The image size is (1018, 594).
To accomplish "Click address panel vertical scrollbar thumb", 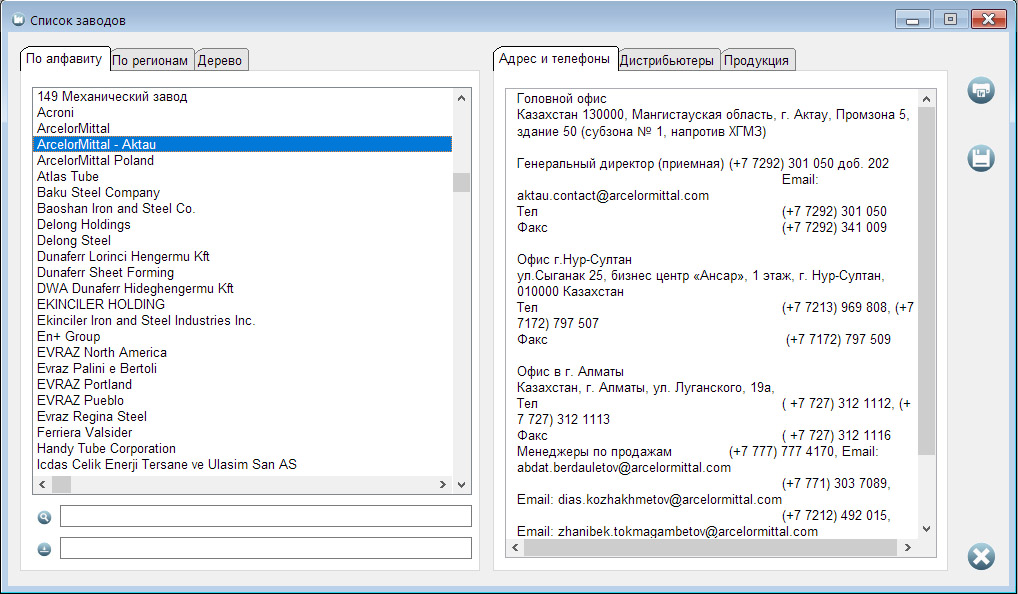I will tap(926, 281).
